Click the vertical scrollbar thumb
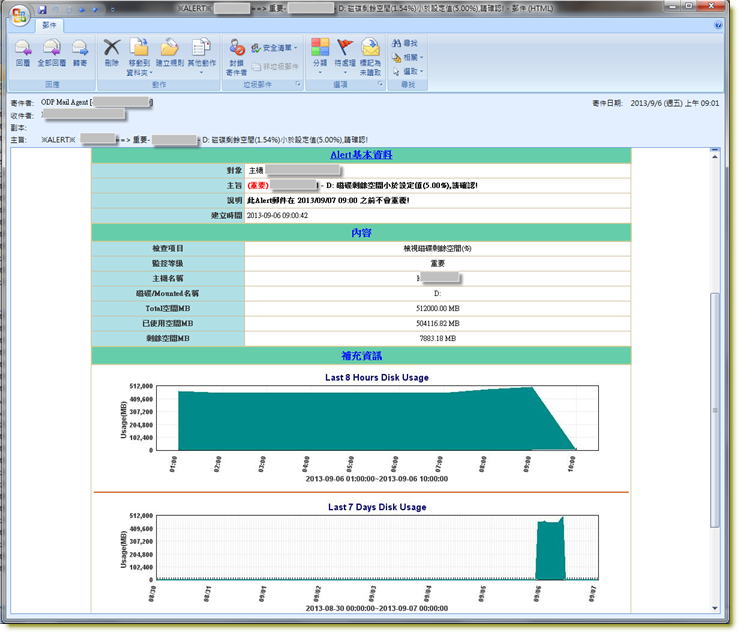The image size is (739, 633). 715,410
